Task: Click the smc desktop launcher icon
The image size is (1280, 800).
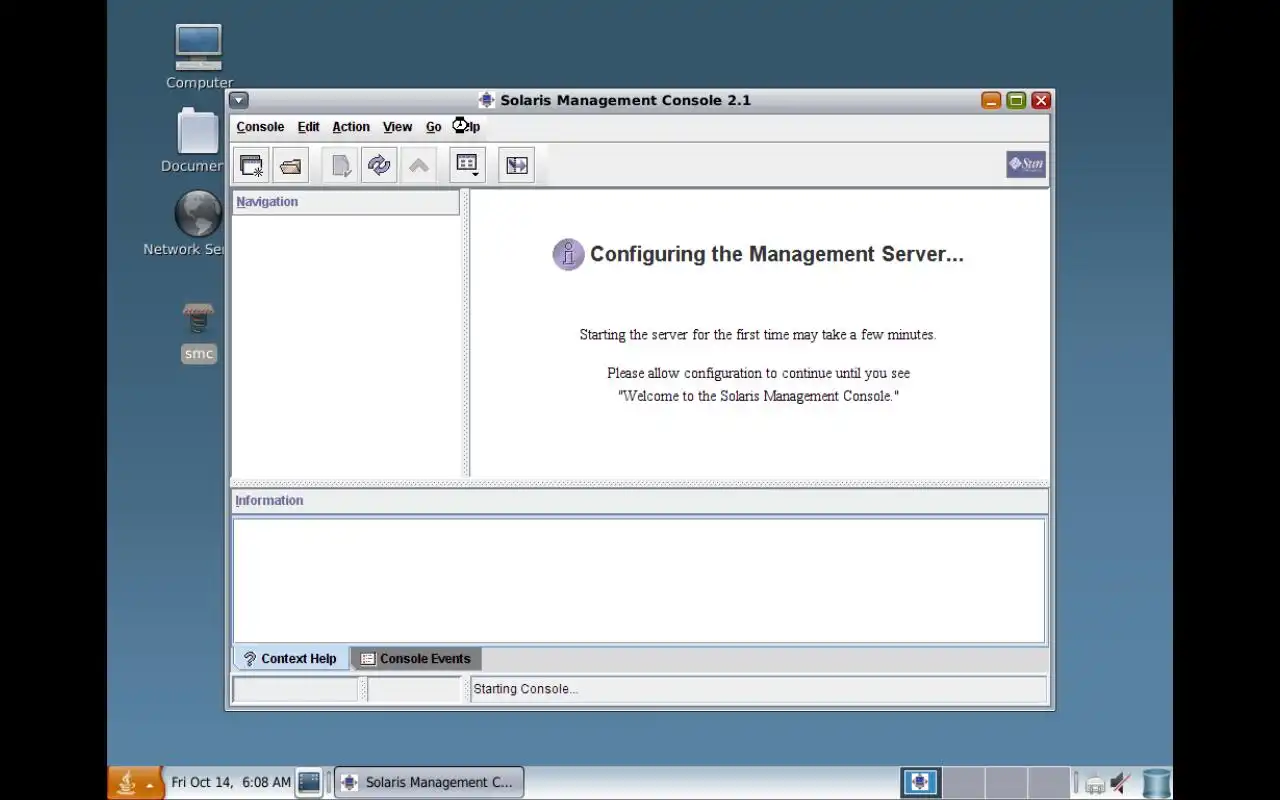Action: 198,320
